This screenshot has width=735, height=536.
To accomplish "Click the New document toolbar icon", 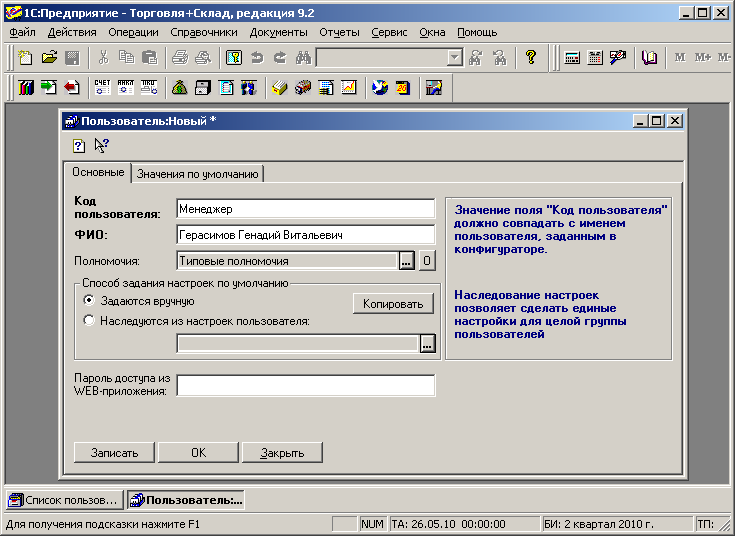I will pos(25,58).
